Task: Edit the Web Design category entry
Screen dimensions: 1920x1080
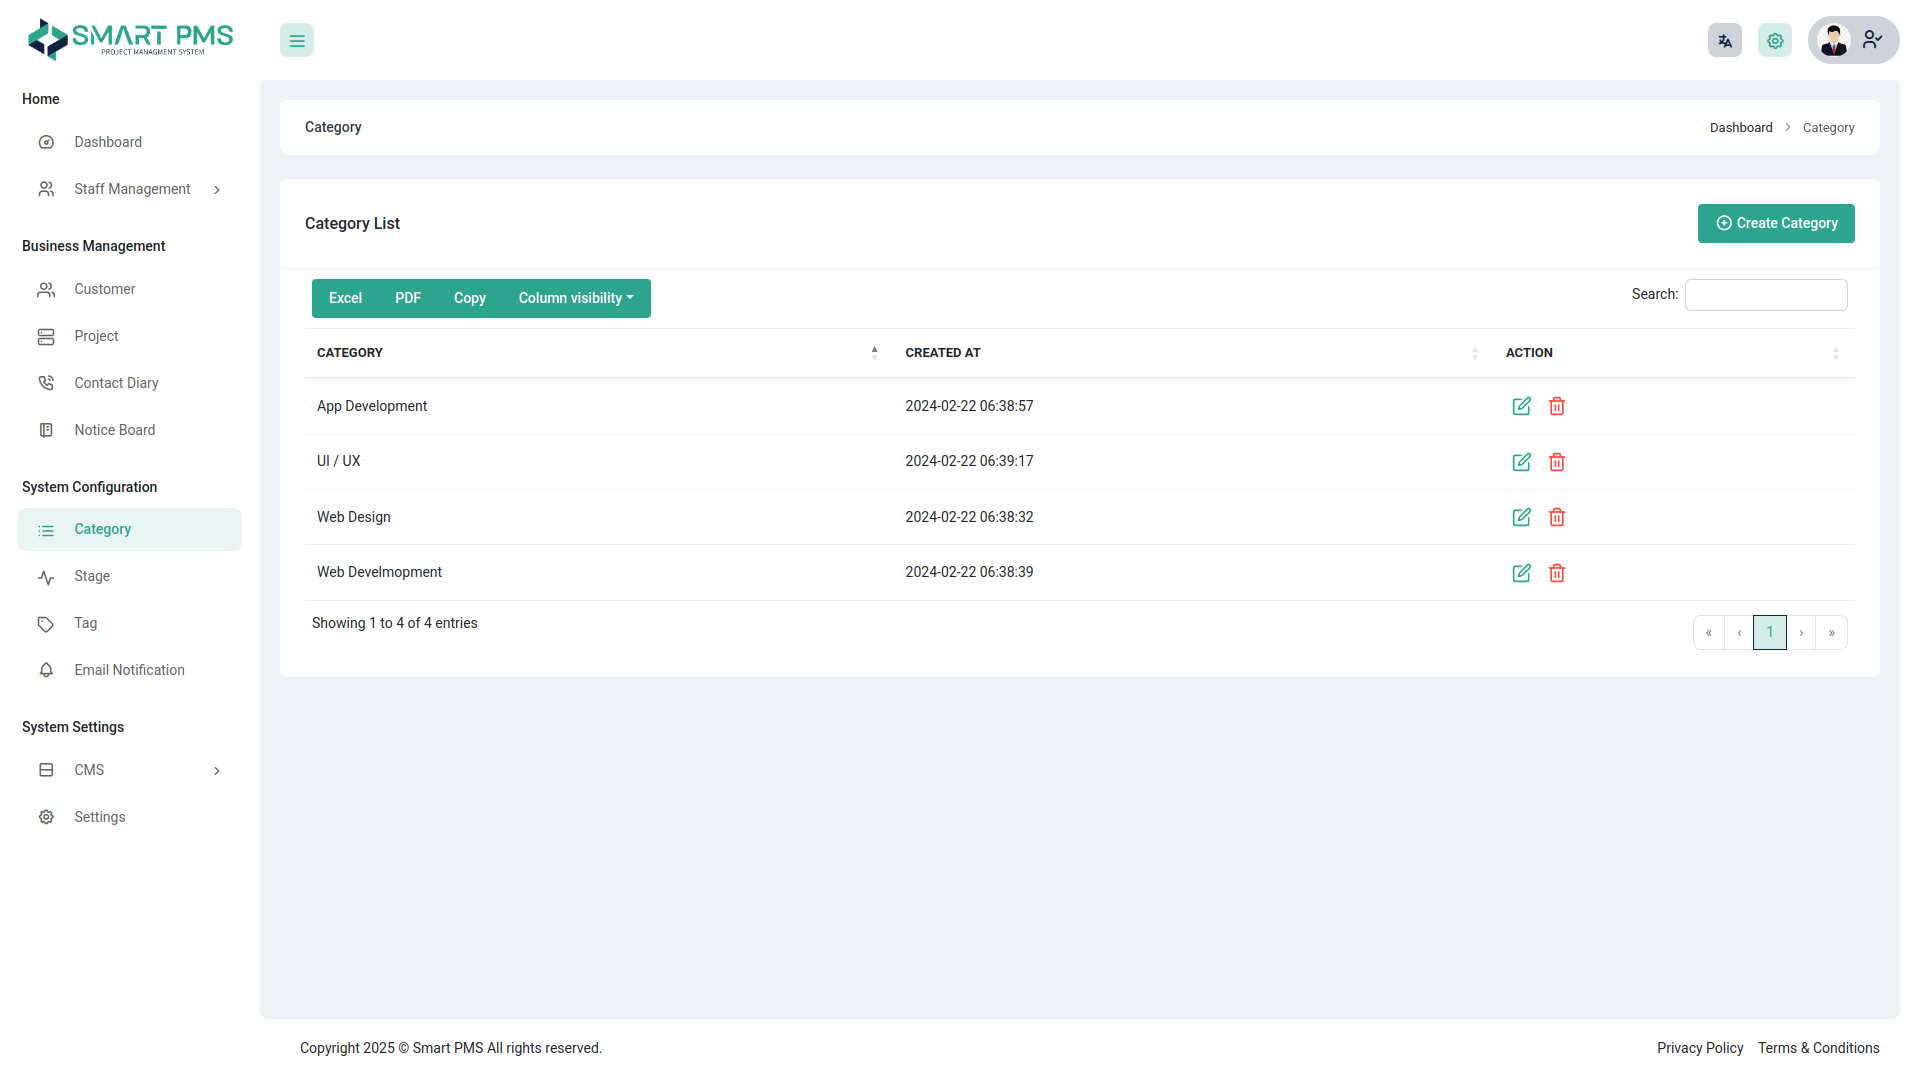Action: (x=1521, y=517)
